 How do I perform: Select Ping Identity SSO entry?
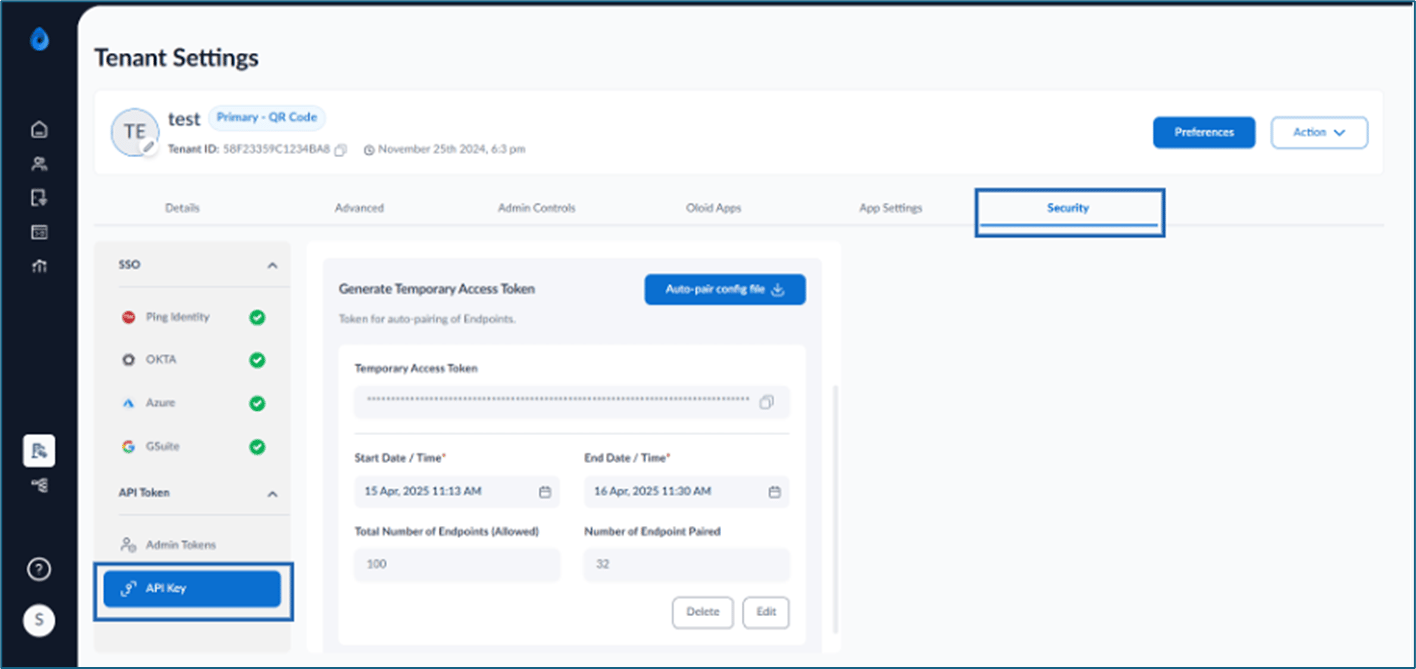click(x=192, y=317)
